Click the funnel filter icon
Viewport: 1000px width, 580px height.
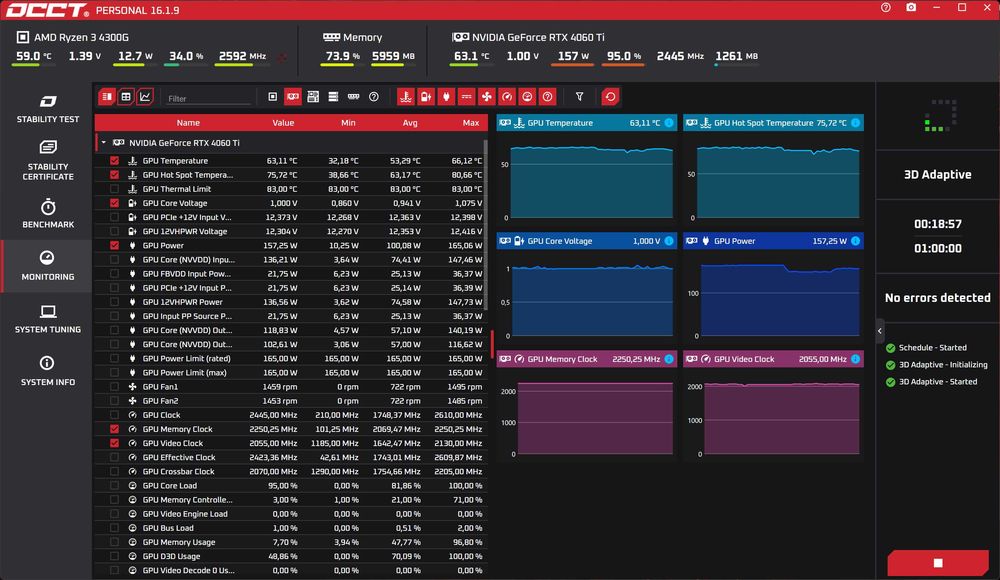click(x=580, y=97)
